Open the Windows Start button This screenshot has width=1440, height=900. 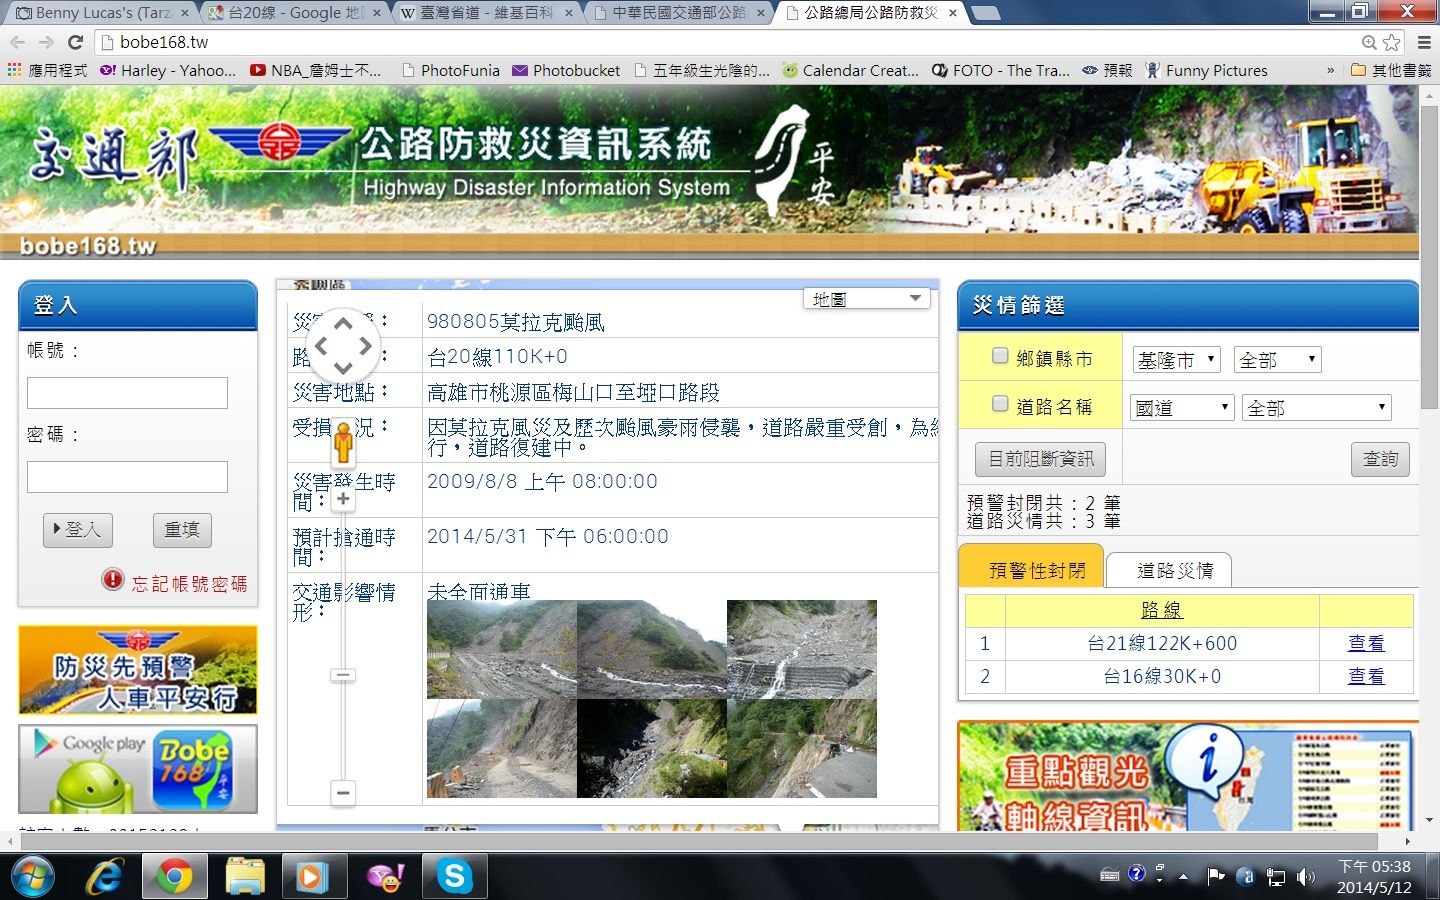31,877
